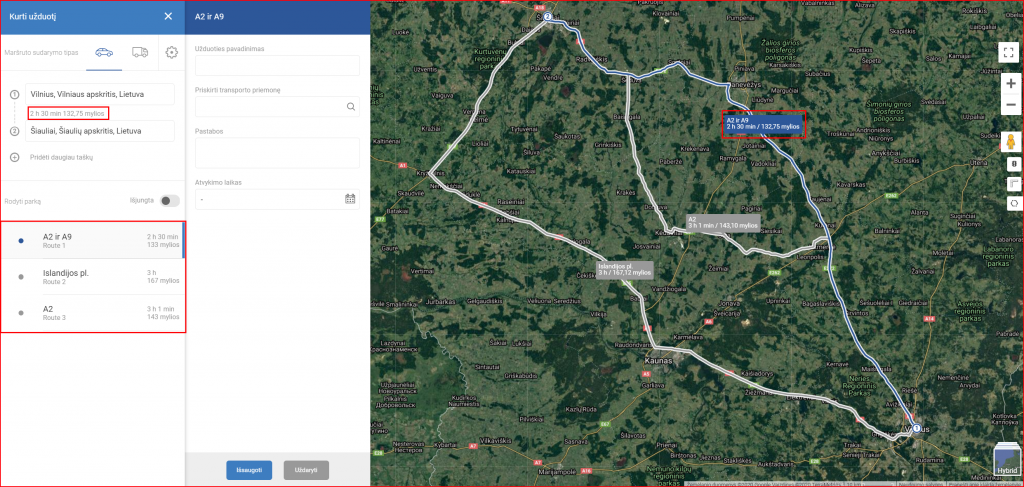This screenshot has height=487, width=1024.
Task: Click the Islandijos pl. route map label
Action: coord(625,270)
